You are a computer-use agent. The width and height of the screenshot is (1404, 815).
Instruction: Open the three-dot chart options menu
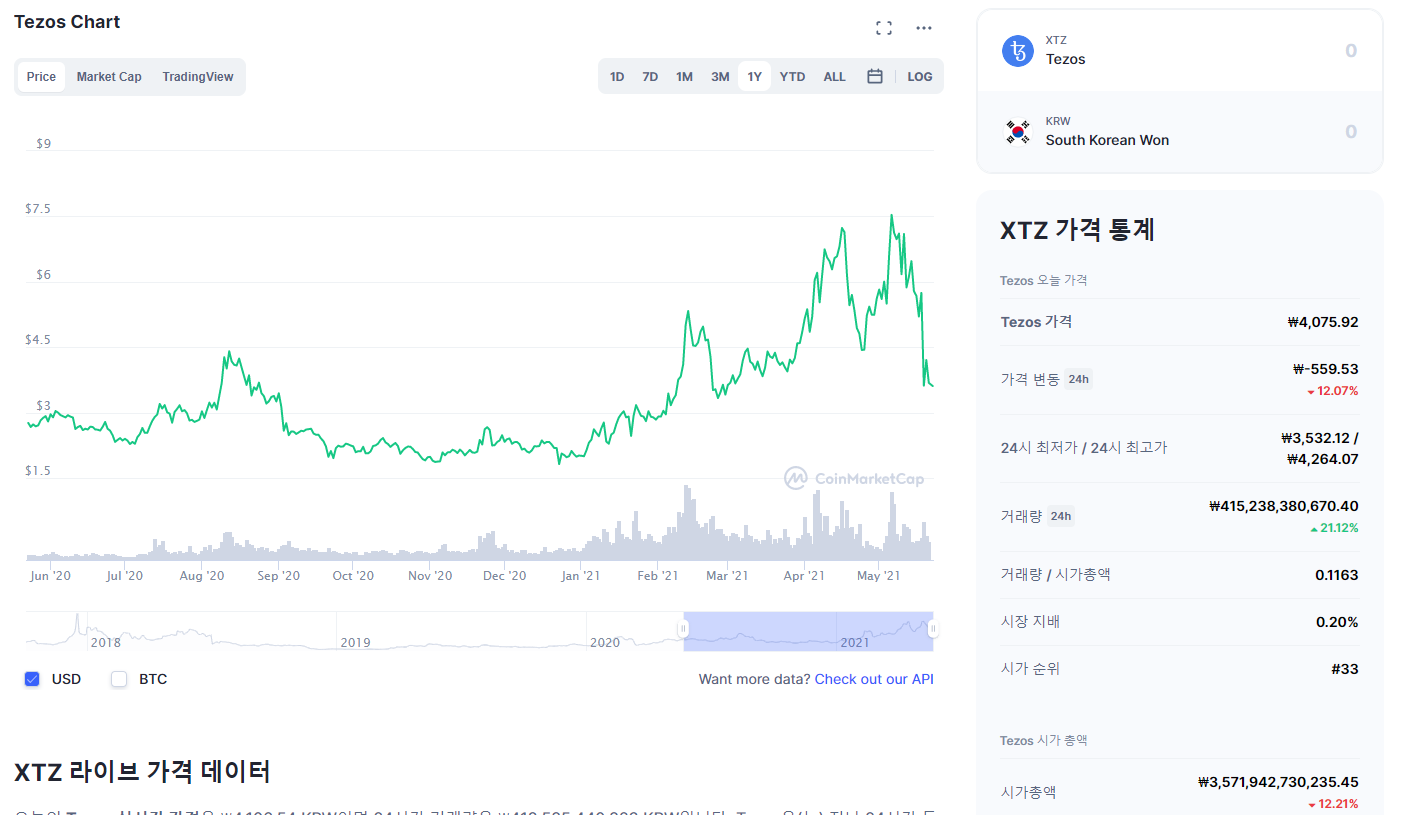[x=924, y=28]
